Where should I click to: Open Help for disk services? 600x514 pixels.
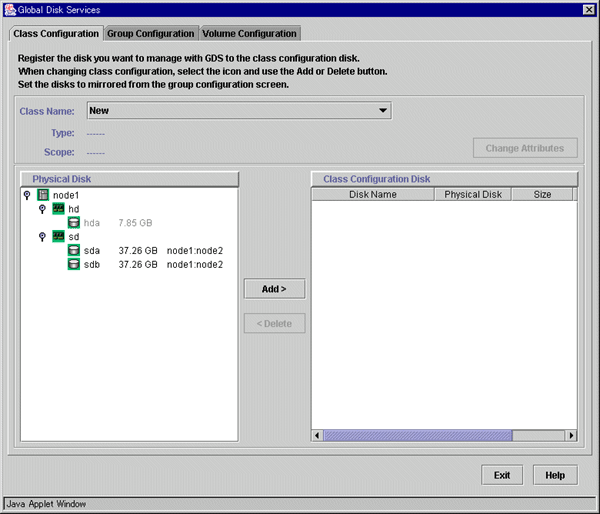(555, 475)
